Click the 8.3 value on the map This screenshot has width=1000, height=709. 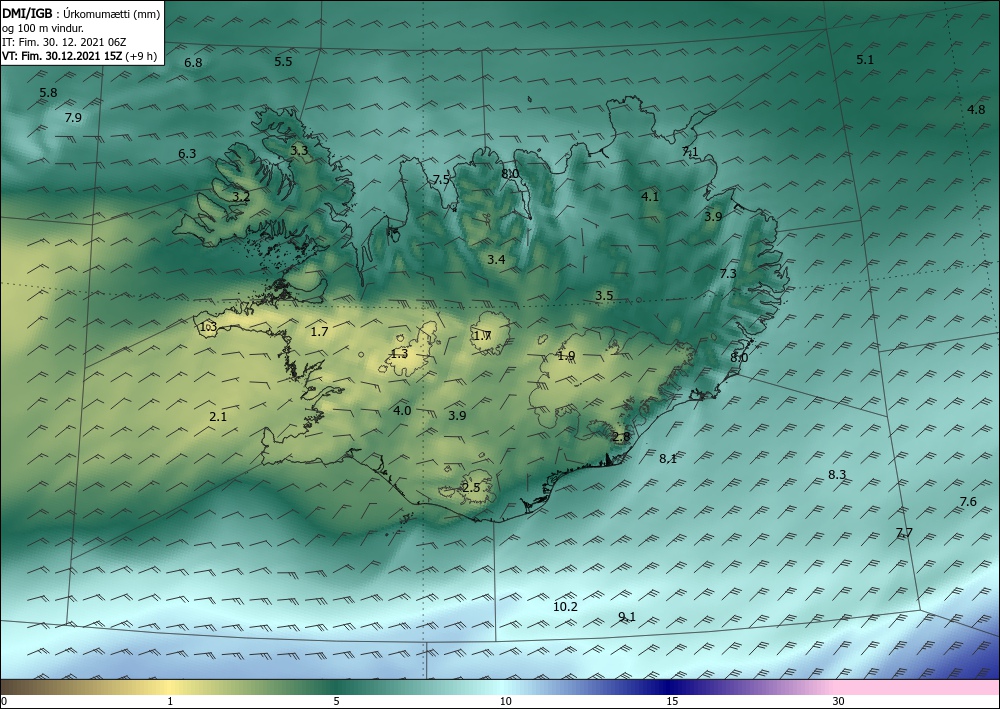(837, 474)
